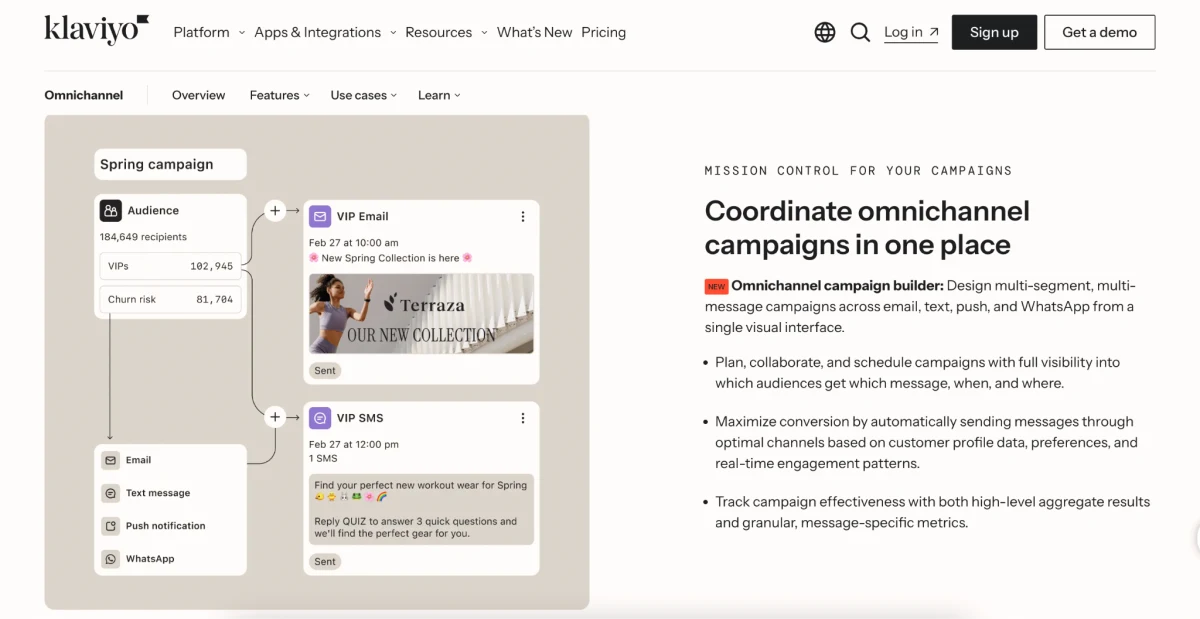Click the Get a demo button
Screen dimensions: 1200x619
tap(1099, 32)
